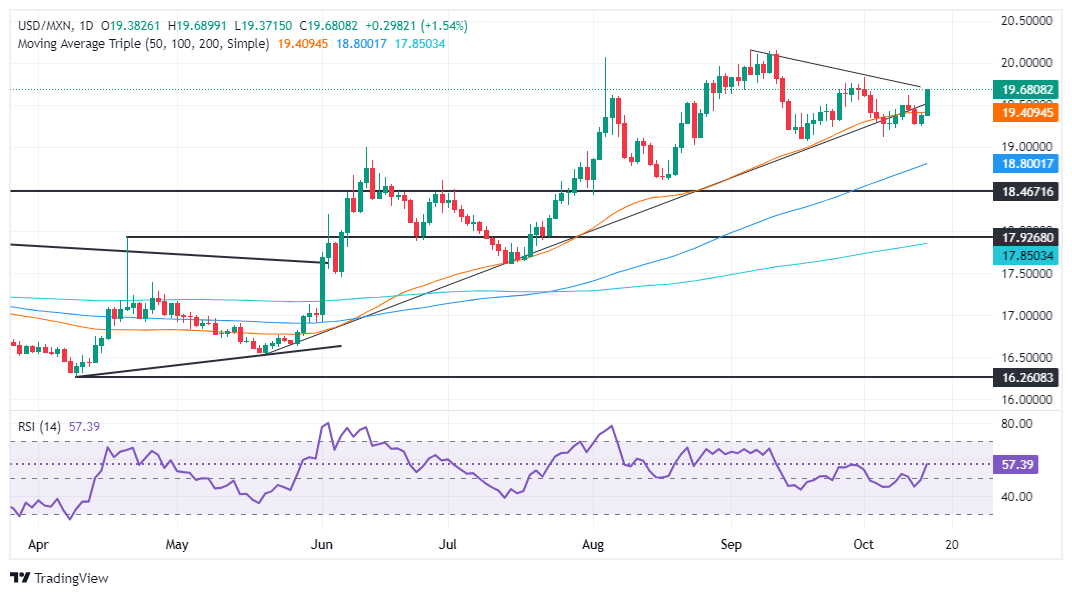Select the 17.92680 horizontal line label
1072x596 pixels.
click(1026, 237)
